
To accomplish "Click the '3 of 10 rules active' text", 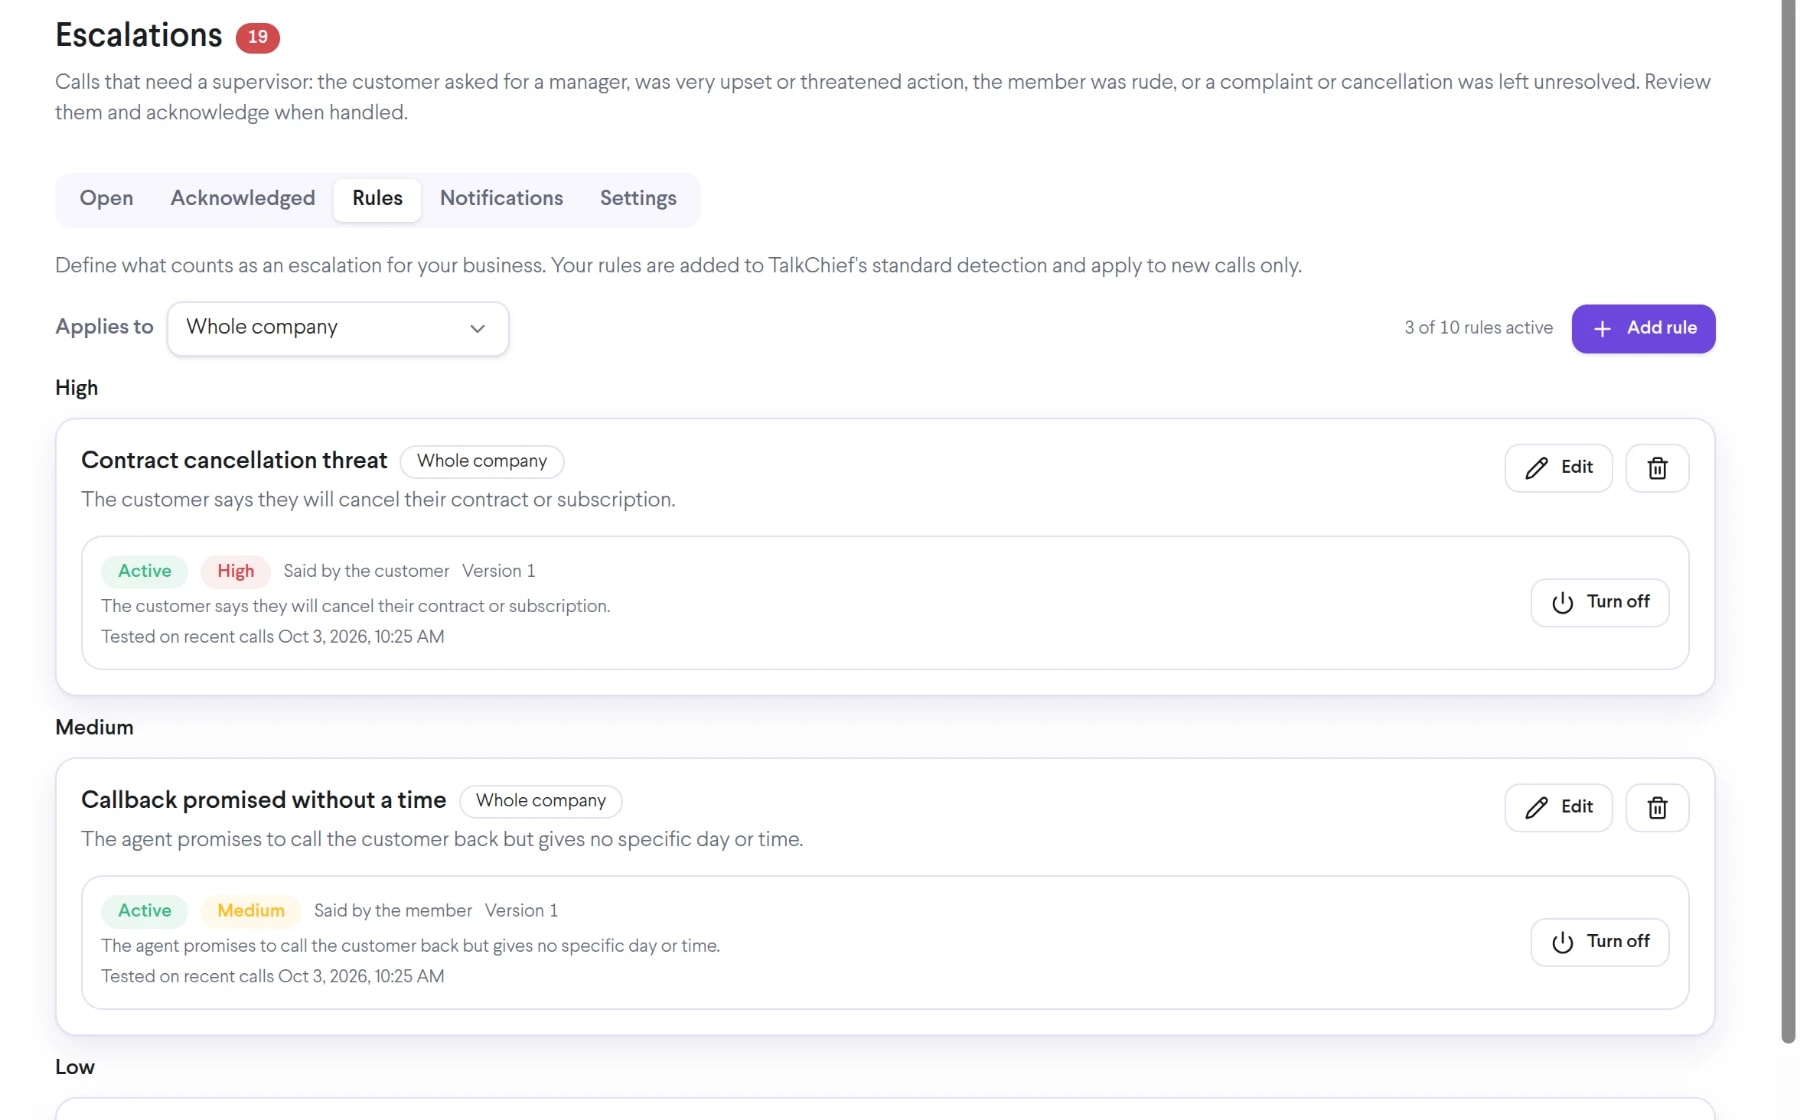I will (x=1478, y=328).
